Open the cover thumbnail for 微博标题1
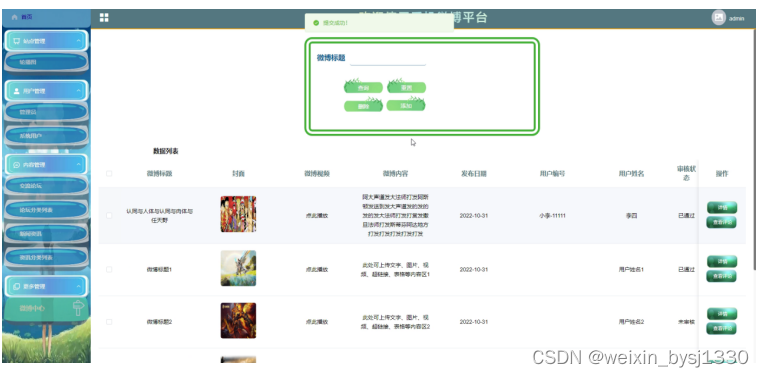The height and width of the screenshot is (377, 764). click(238, 268)
